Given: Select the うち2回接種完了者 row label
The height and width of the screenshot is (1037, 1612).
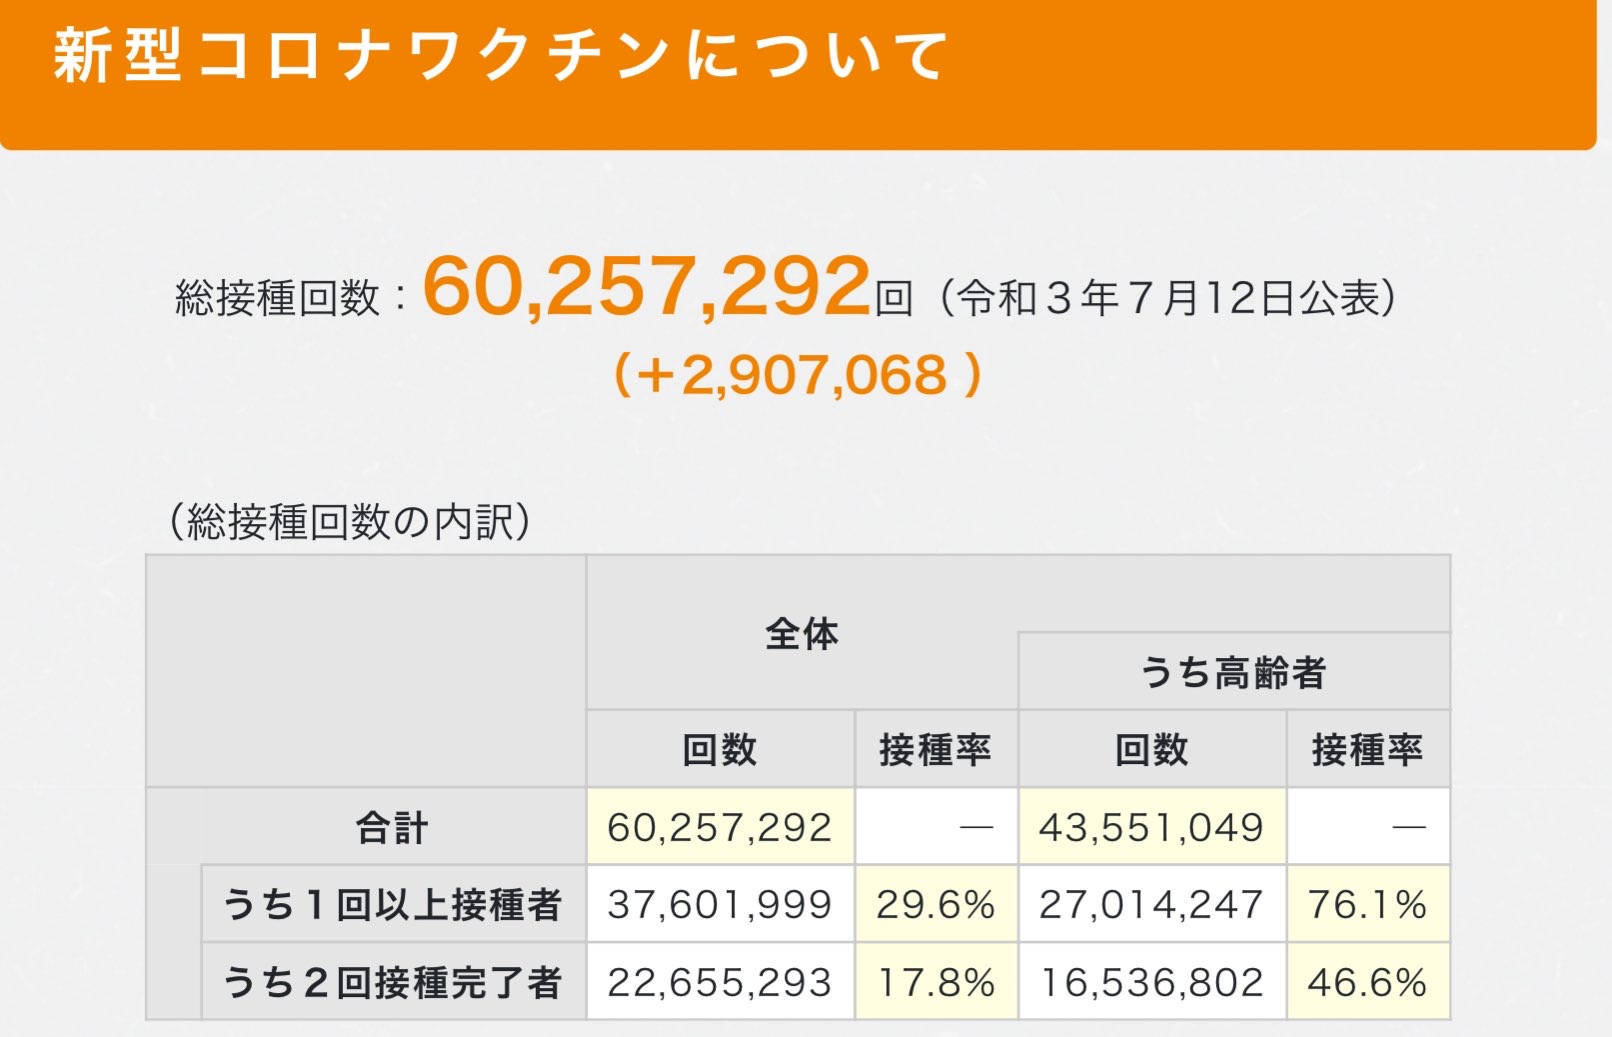Looking at the screenshot, I should point(393,982).
